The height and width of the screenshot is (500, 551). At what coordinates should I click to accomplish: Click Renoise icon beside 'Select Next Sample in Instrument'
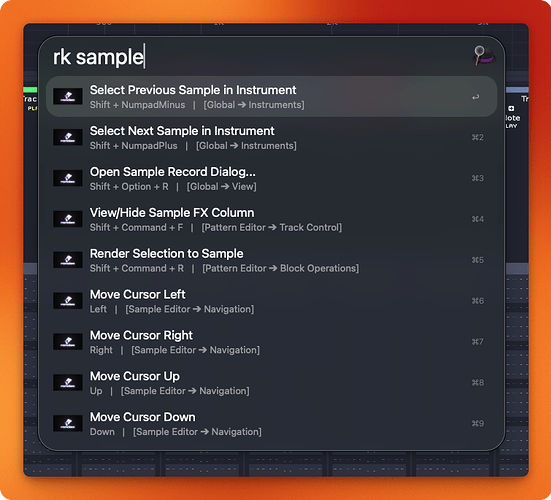(x=68, y=137)
